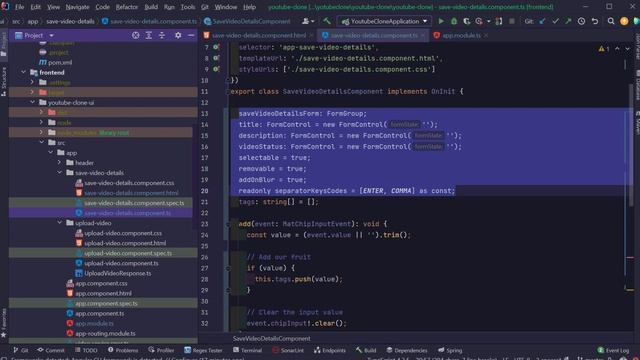Open the Terminal tool window
Image resolution: width=640 pixels, height=360 pixels.
[x=247, y=350]
